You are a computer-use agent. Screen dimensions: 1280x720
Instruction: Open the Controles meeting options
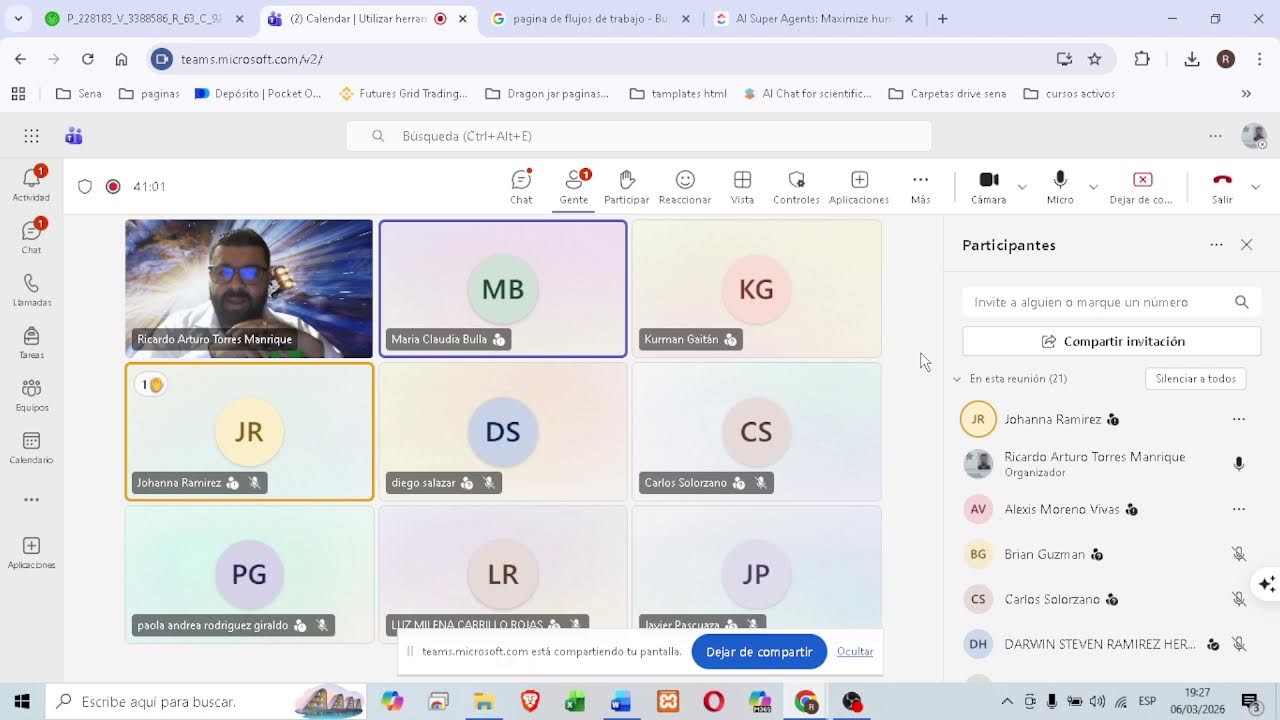[797, 186]
